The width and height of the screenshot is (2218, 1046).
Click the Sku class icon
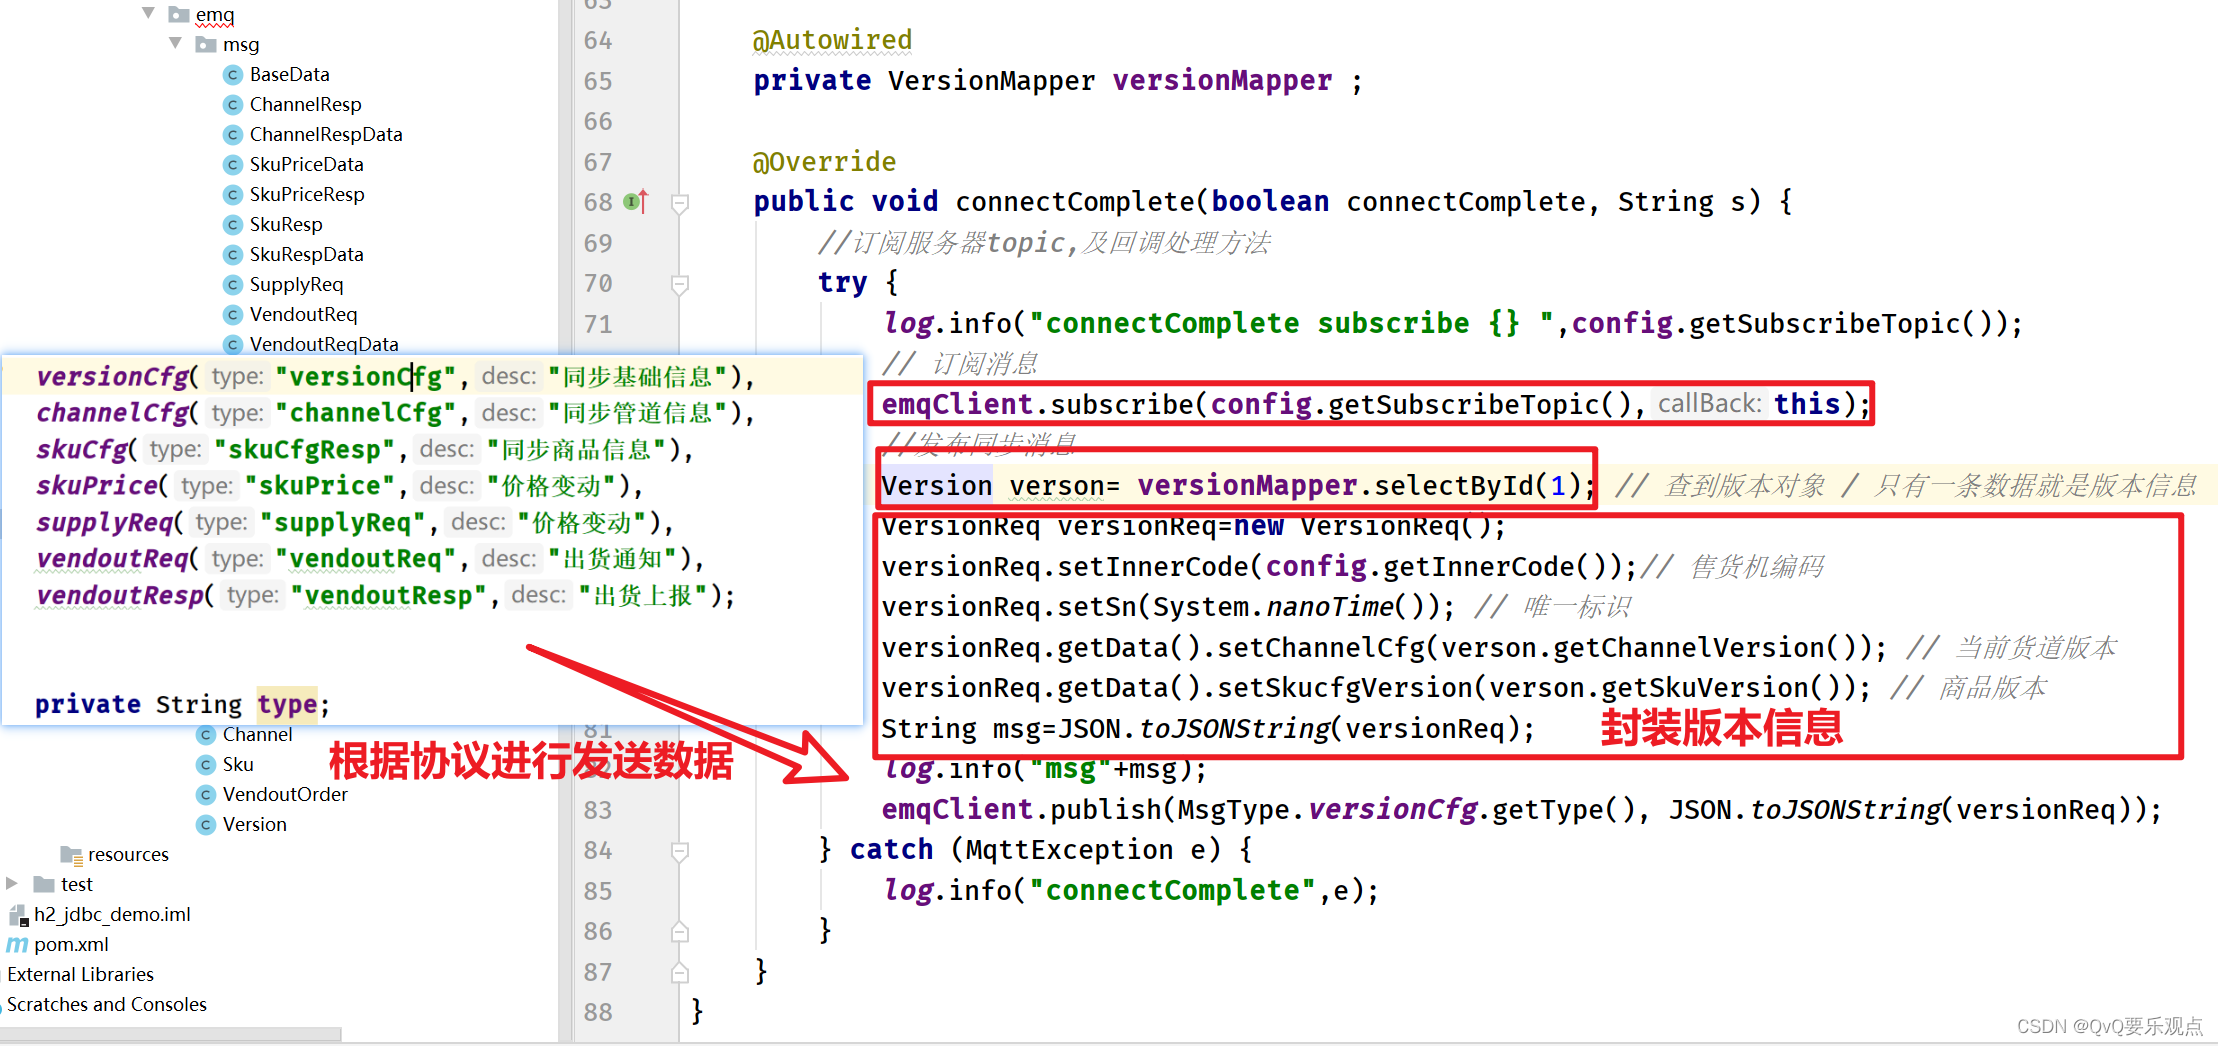tap(206, 764)
